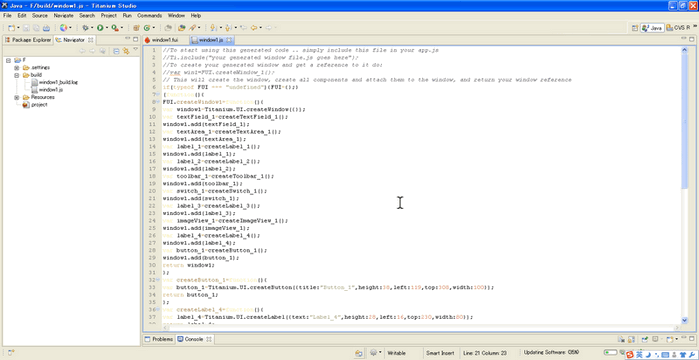The height and width of the screenshot is (360, 699).
Task: Collapse code fold marker at line 8
Action: tap(158, 102)
